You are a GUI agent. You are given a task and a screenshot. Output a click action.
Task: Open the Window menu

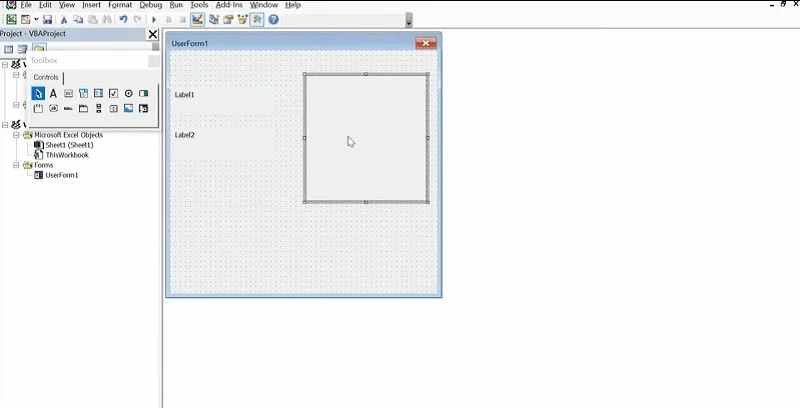(264, 5)
